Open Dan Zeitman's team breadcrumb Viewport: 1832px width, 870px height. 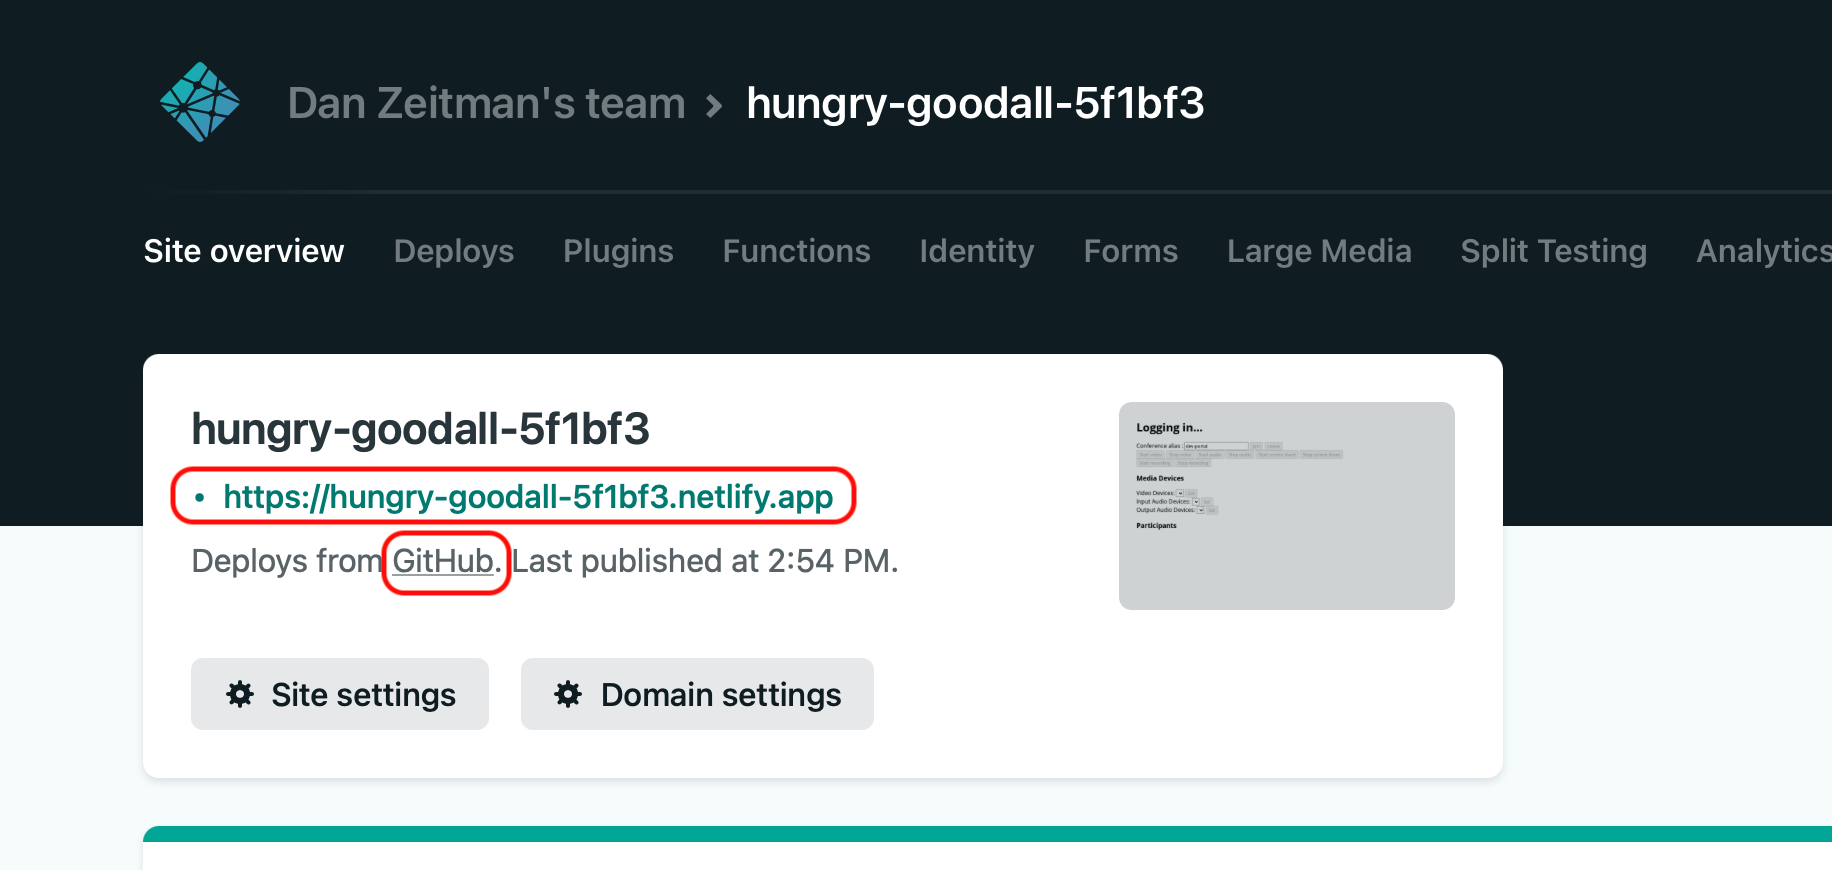click(486, 103)
